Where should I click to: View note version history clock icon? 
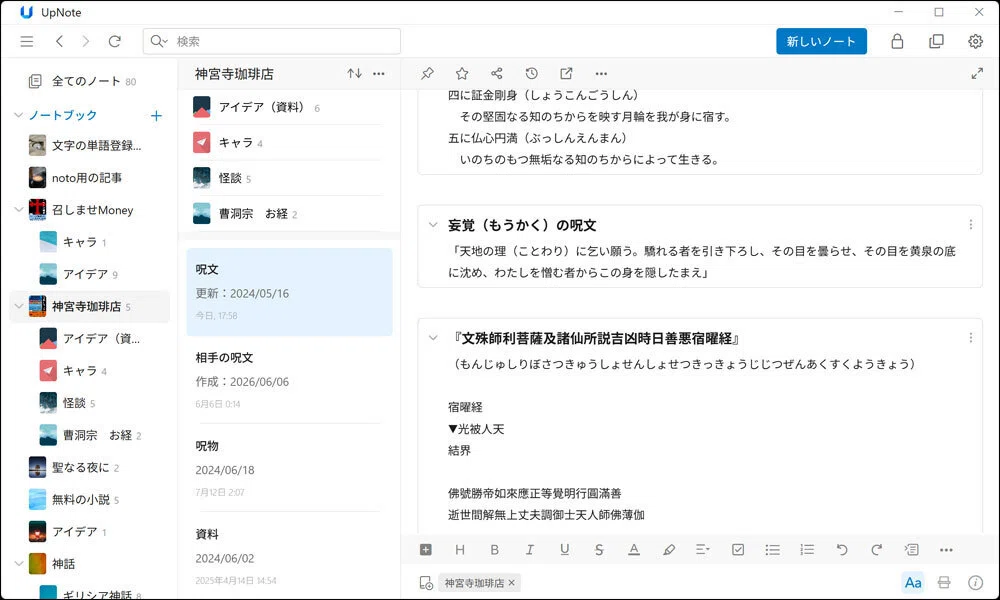click(x=531, y=73)
